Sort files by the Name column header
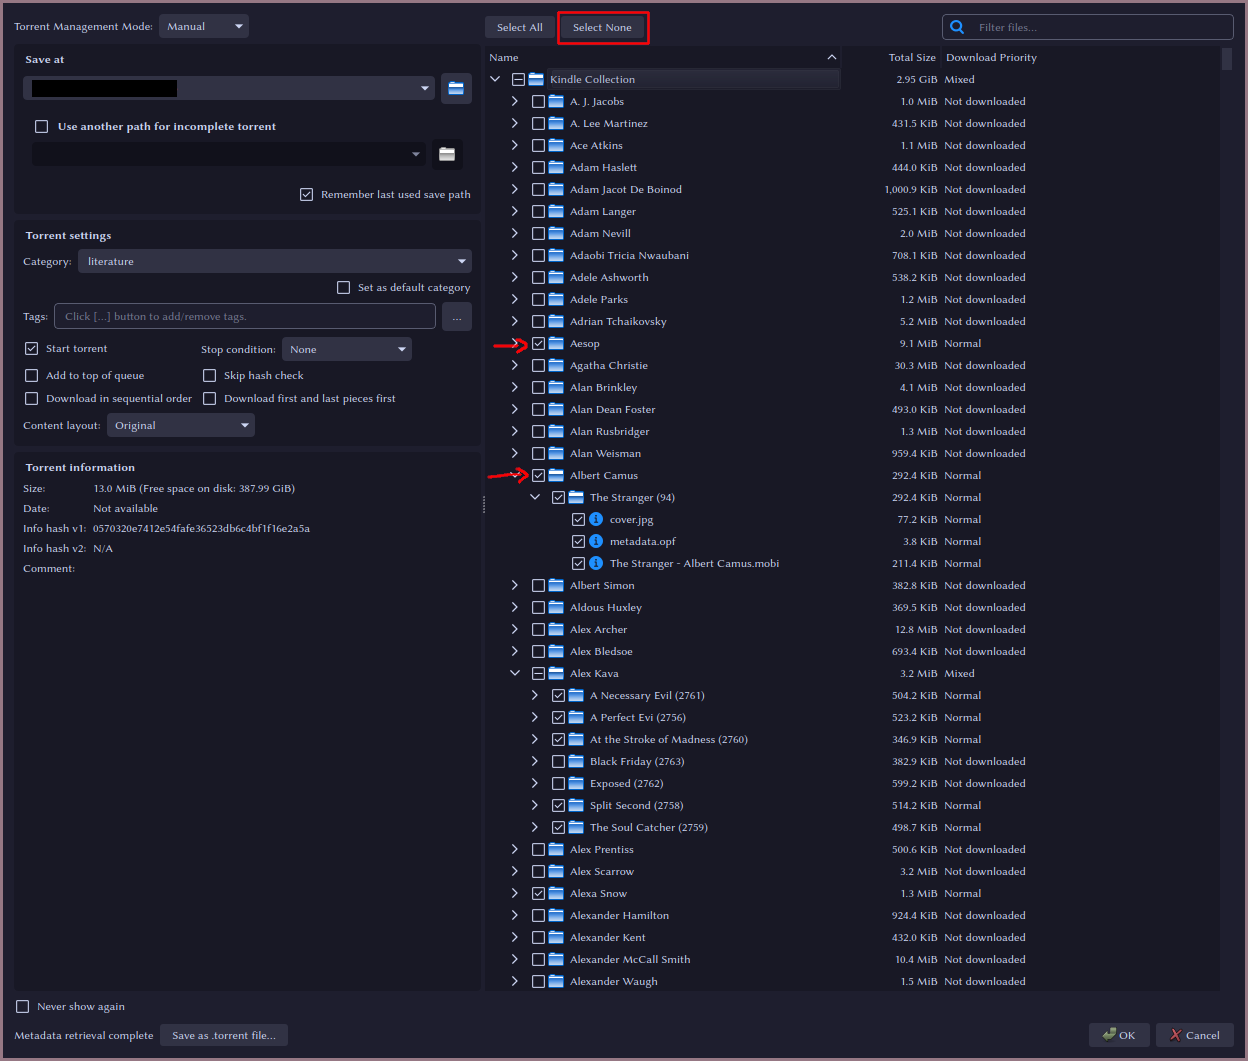1248x1061 pixels. (663, 57)
